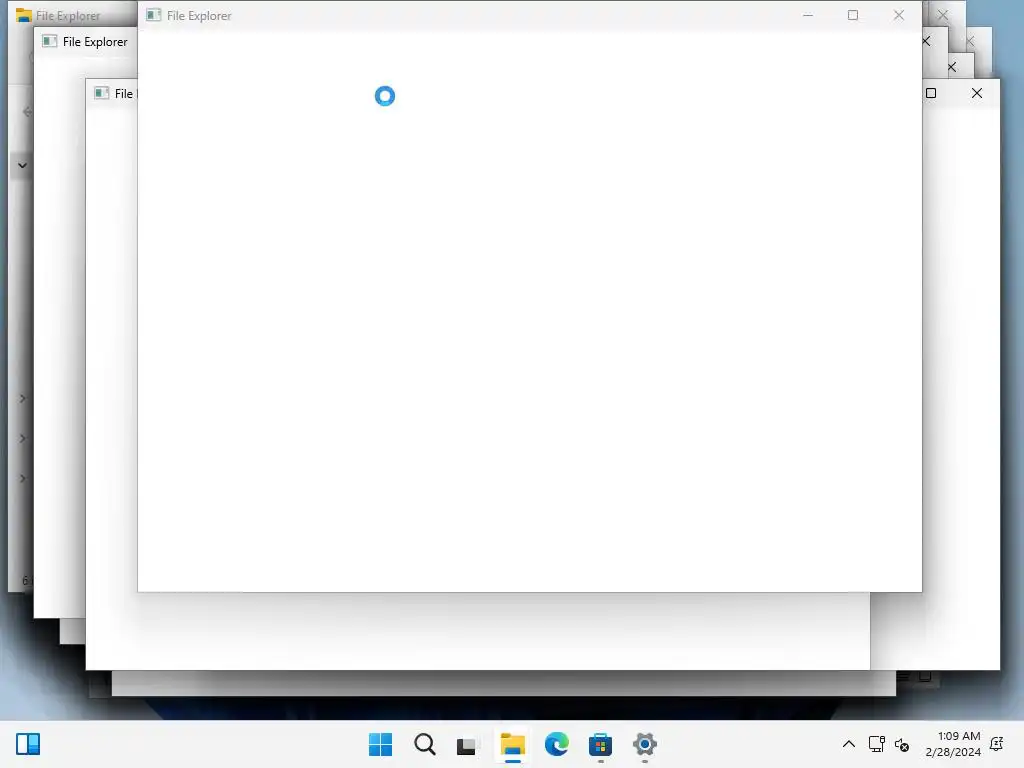Open the network status tray icon
Image resolution: width=1024 pixels, height=768 pixels.
click(876, 744)
